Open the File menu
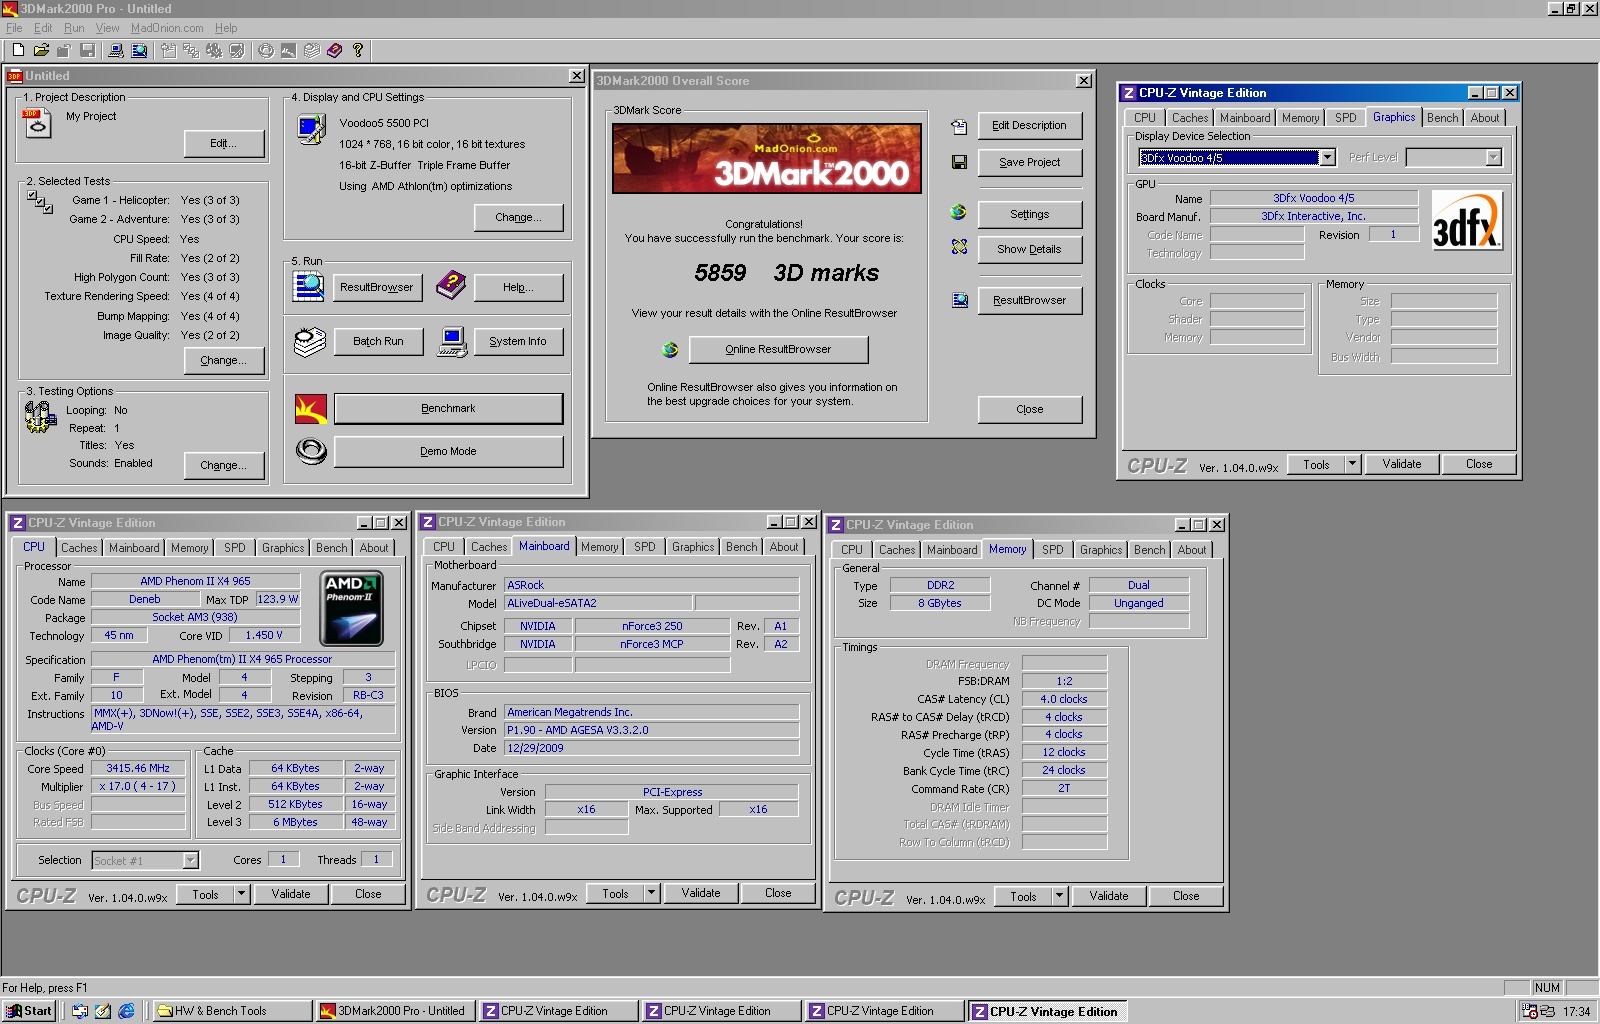The height and width of the screenshot is (1024, 1600). [14, 28]
